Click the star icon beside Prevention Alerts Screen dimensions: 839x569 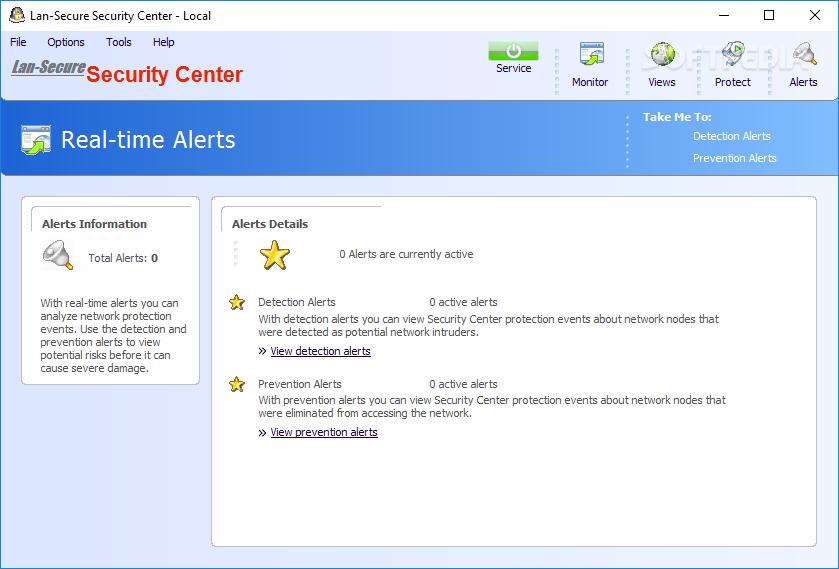point(237,384)
